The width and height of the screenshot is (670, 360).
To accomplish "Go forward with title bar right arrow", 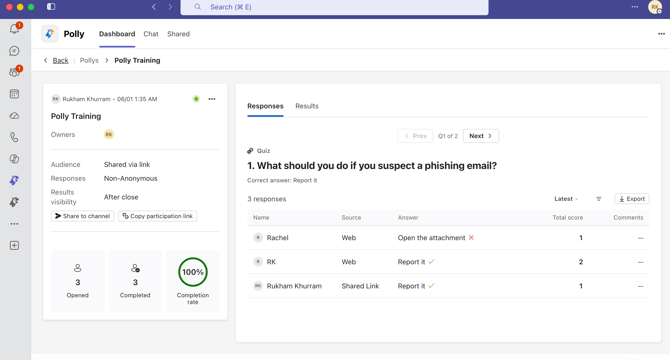I will [x=170, y=7].
